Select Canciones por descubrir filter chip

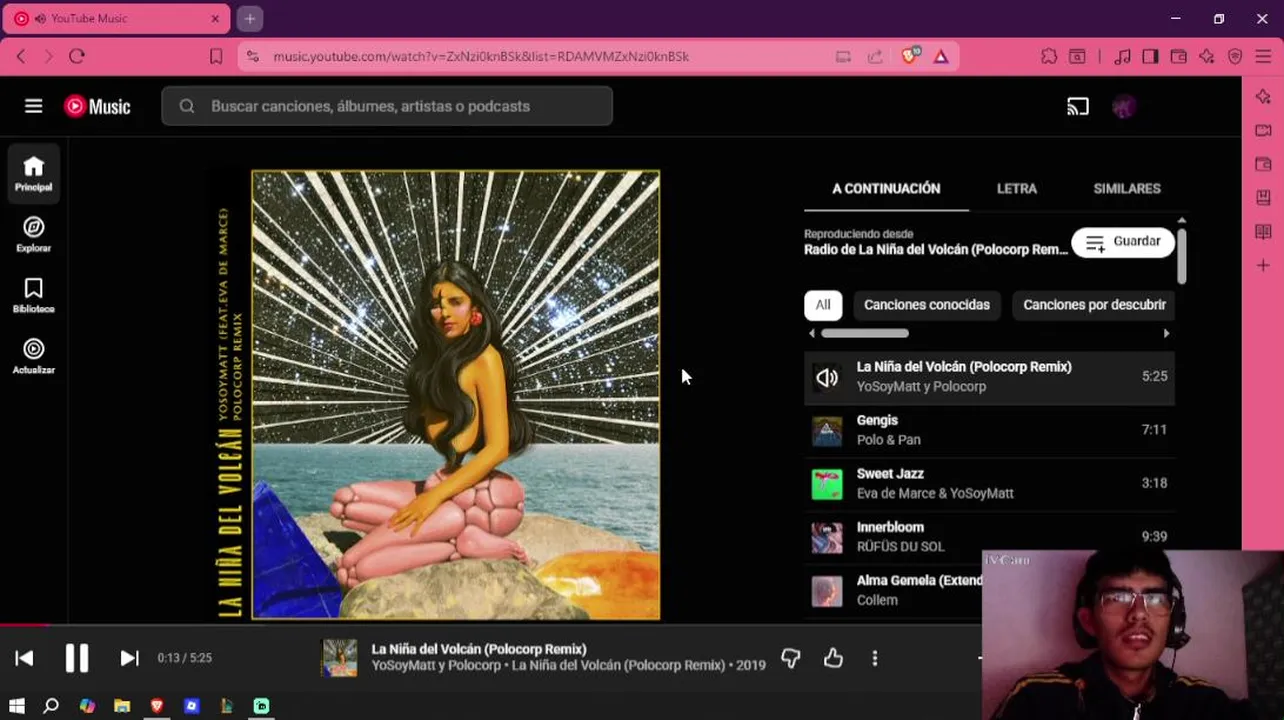point(1094,305)
